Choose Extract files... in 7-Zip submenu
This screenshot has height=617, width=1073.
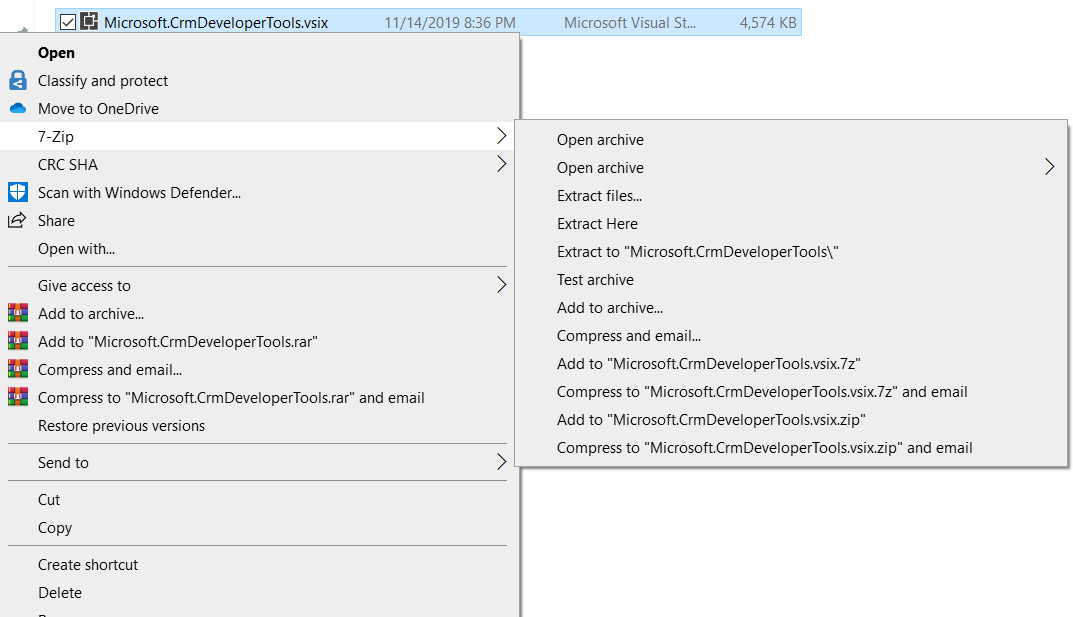click(x=599, y=196)
